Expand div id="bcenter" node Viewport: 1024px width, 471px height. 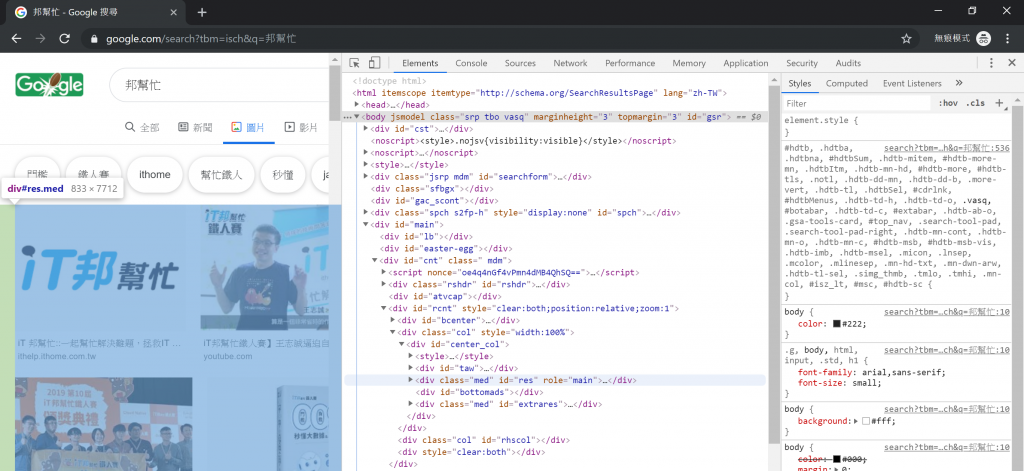(393, 320)
